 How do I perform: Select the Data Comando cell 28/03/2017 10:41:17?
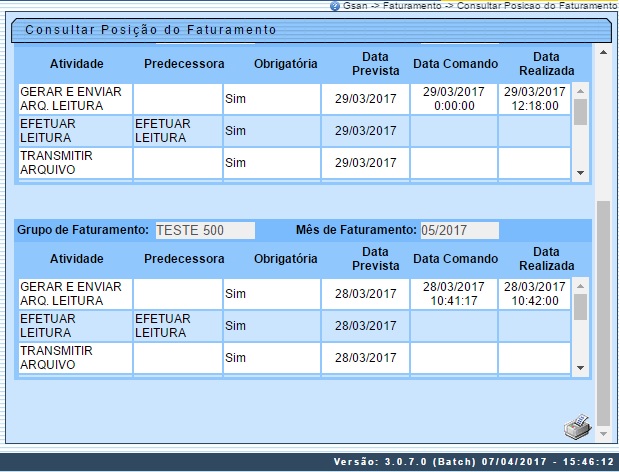453,294
